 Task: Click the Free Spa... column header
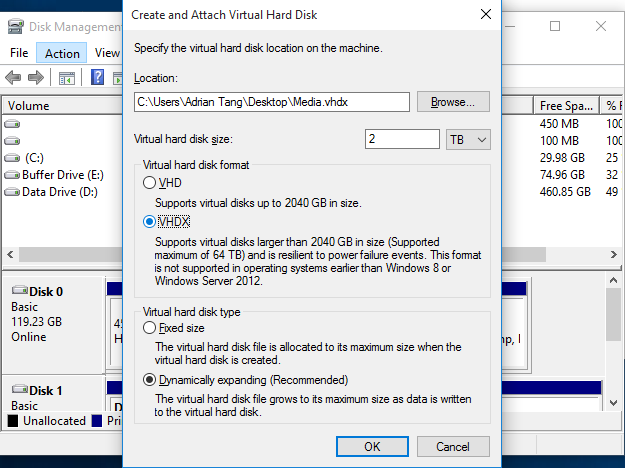click(566, 106)
